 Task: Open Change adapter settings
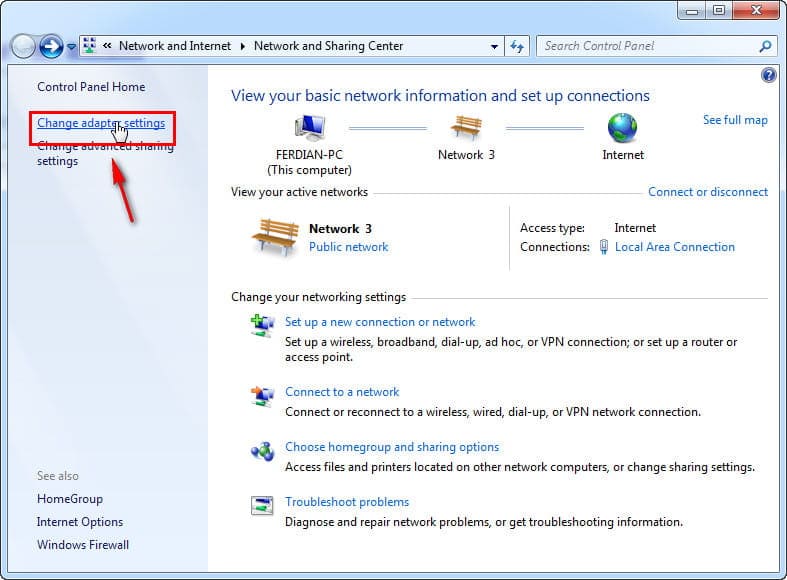coord(101,123)
